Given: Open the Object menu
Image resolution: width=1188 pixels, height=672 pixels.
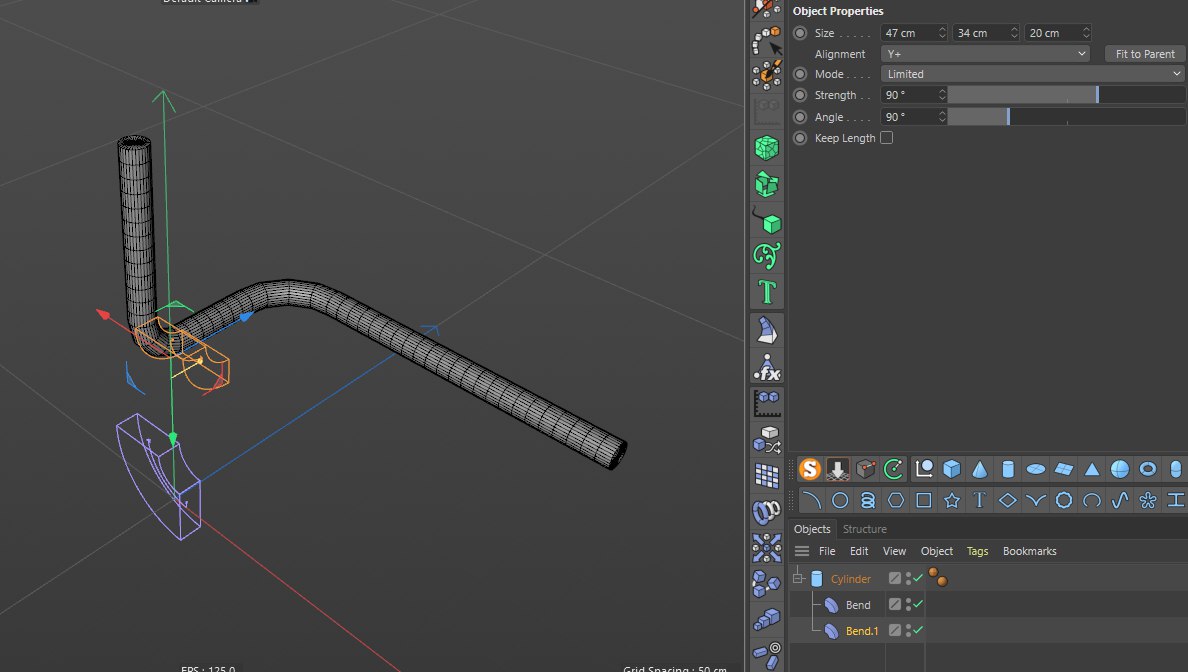Looking at the screenshot, I should pyautogui.click(x=936, y=552).
